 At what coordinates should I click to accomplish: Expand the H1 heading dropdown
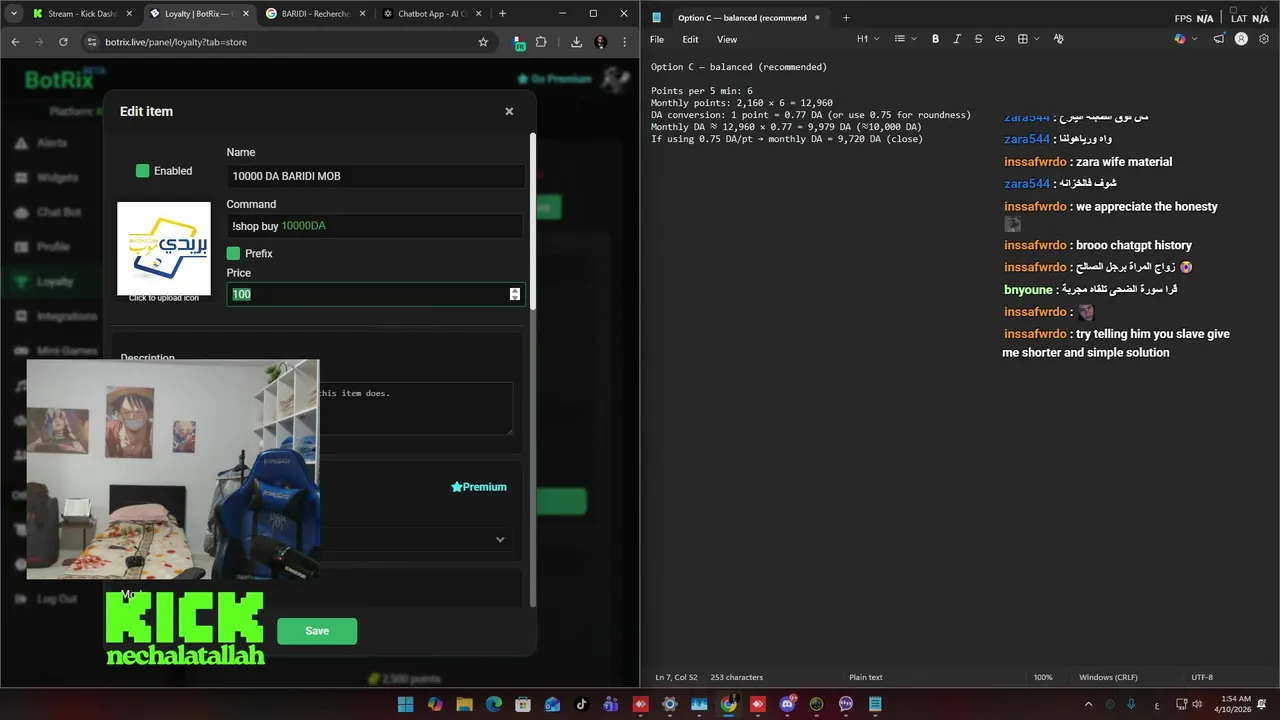[x=868, y=39]
